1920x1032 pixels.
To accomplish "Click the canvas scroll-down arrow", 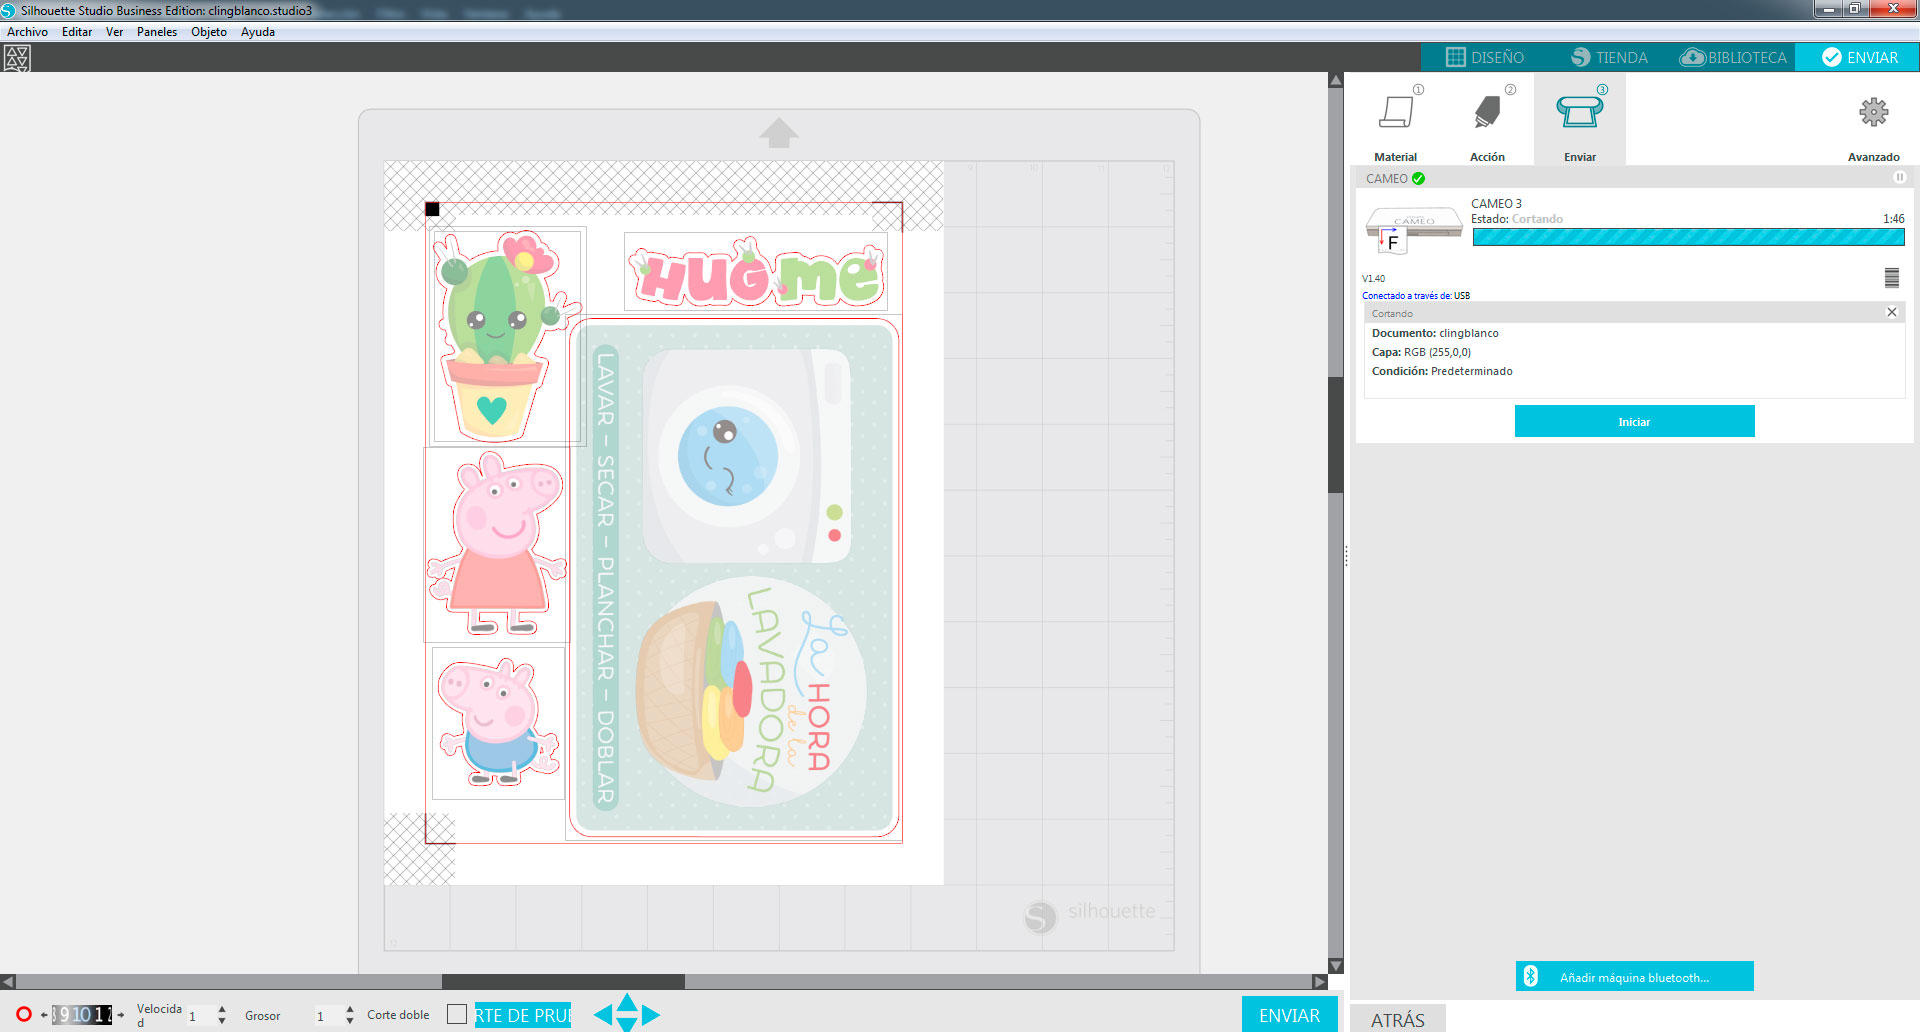I will pyautogui.click(x=1335, y=966).
